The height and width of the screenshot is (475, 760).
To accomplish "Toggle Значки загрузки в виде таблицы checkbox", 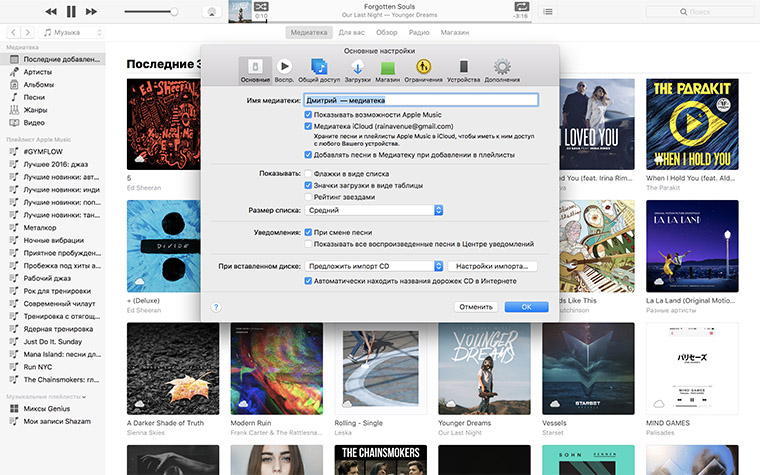I will click(x=308, y=185).
